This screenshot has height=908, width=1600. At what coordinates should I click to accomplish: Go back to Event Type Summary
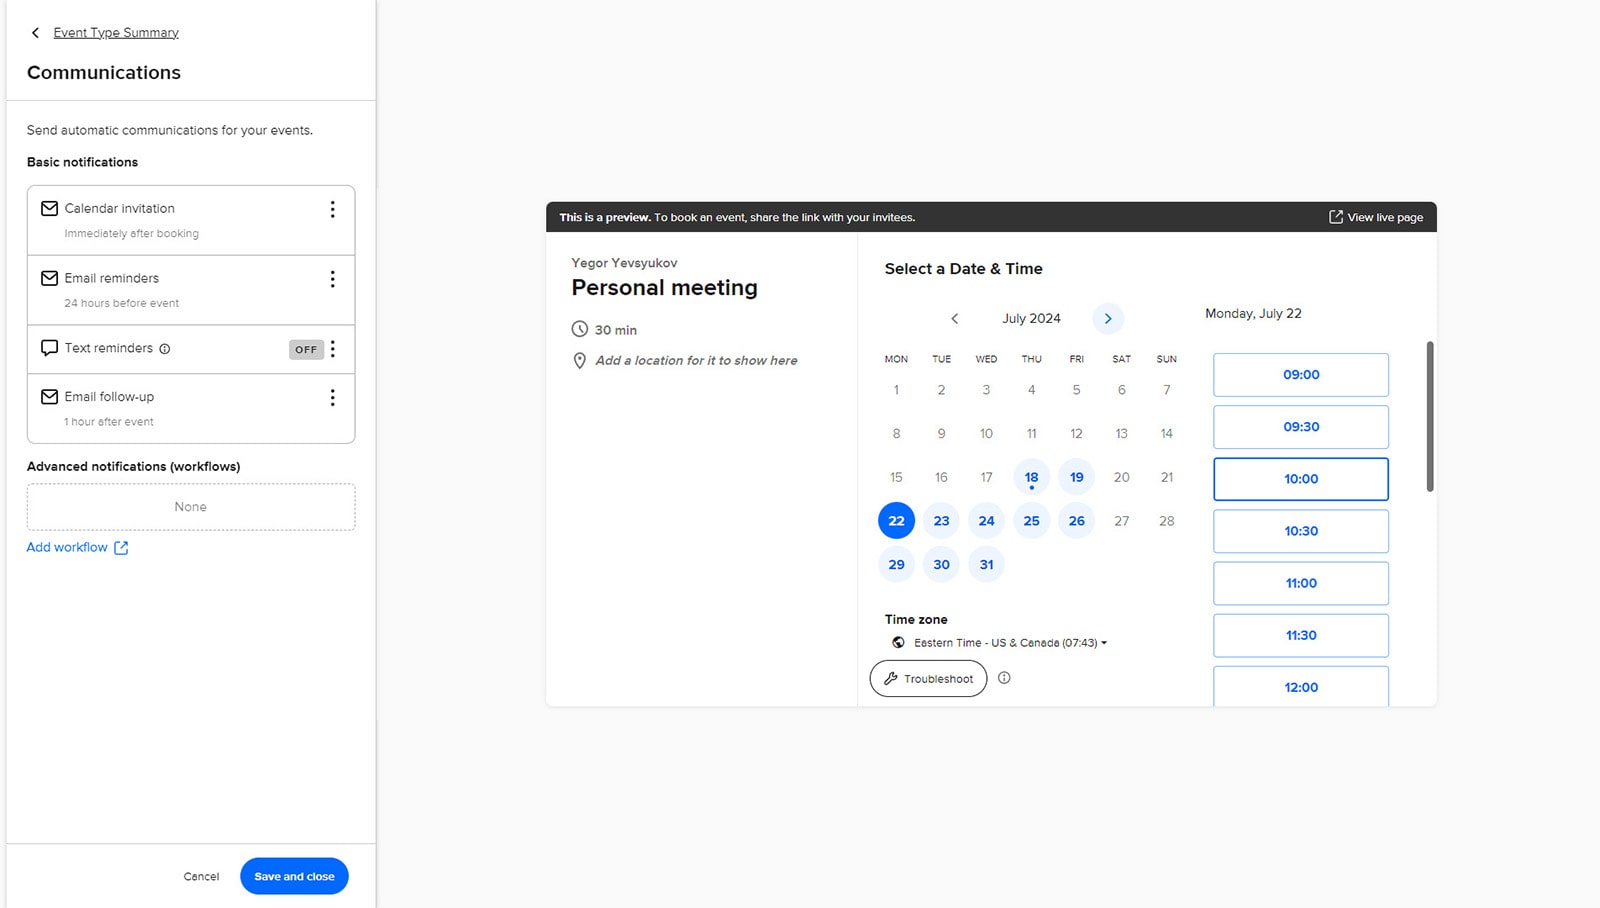(116, 32)
